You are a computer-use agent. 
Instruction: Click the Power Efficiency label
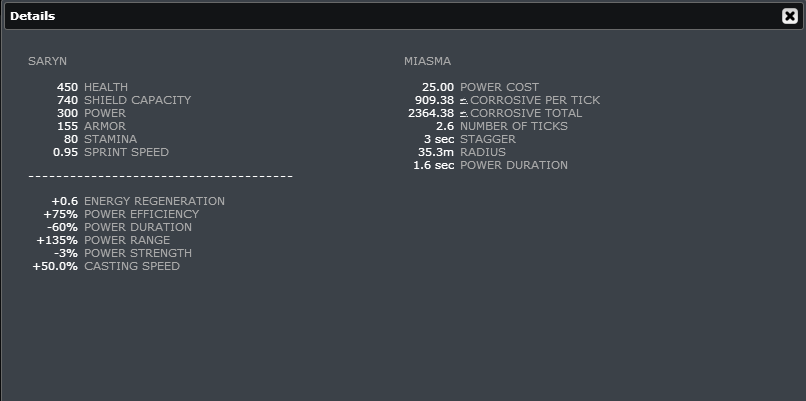point(141,214)
